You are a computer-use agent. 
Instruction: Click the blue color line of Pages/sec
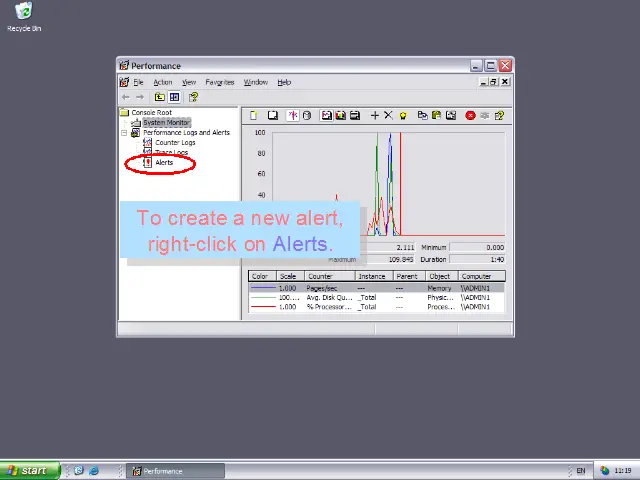263,288
